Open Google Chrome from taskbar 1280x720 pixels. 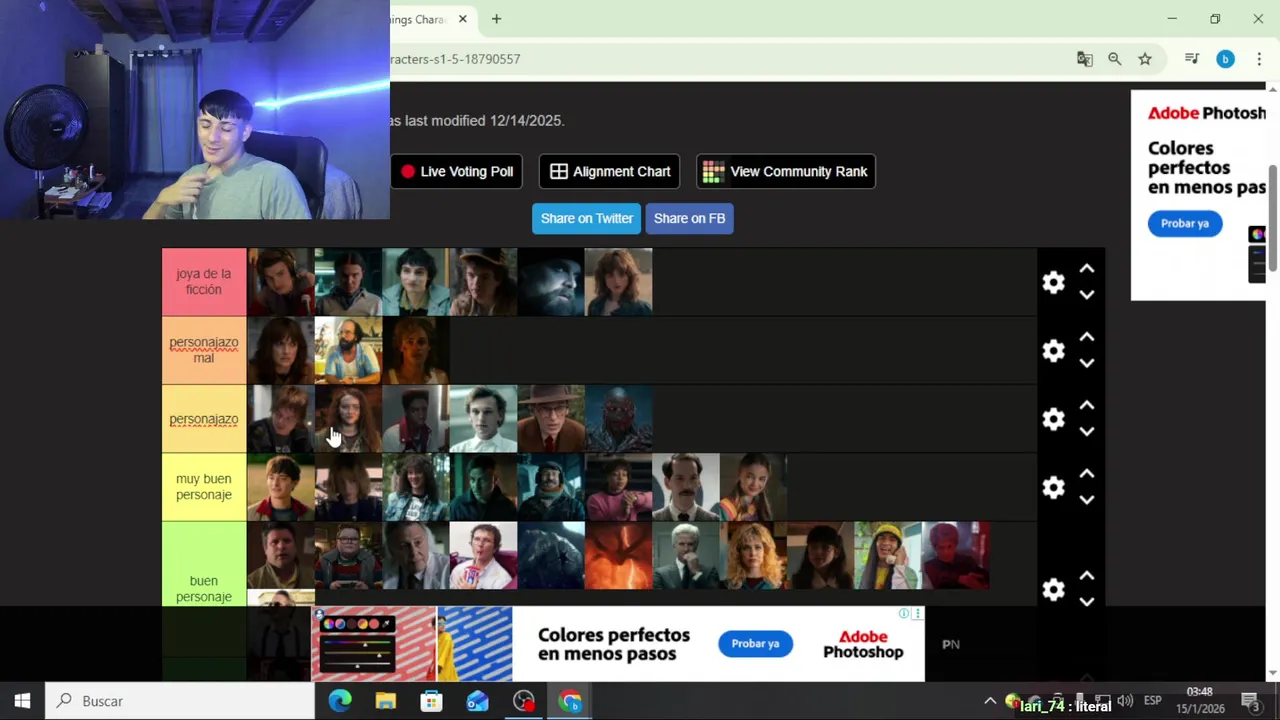pos(570,701)
